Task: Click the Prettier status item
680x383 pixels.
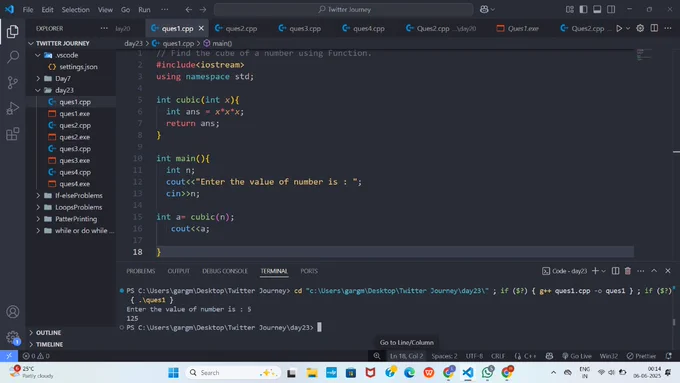Action: point(641,356)
